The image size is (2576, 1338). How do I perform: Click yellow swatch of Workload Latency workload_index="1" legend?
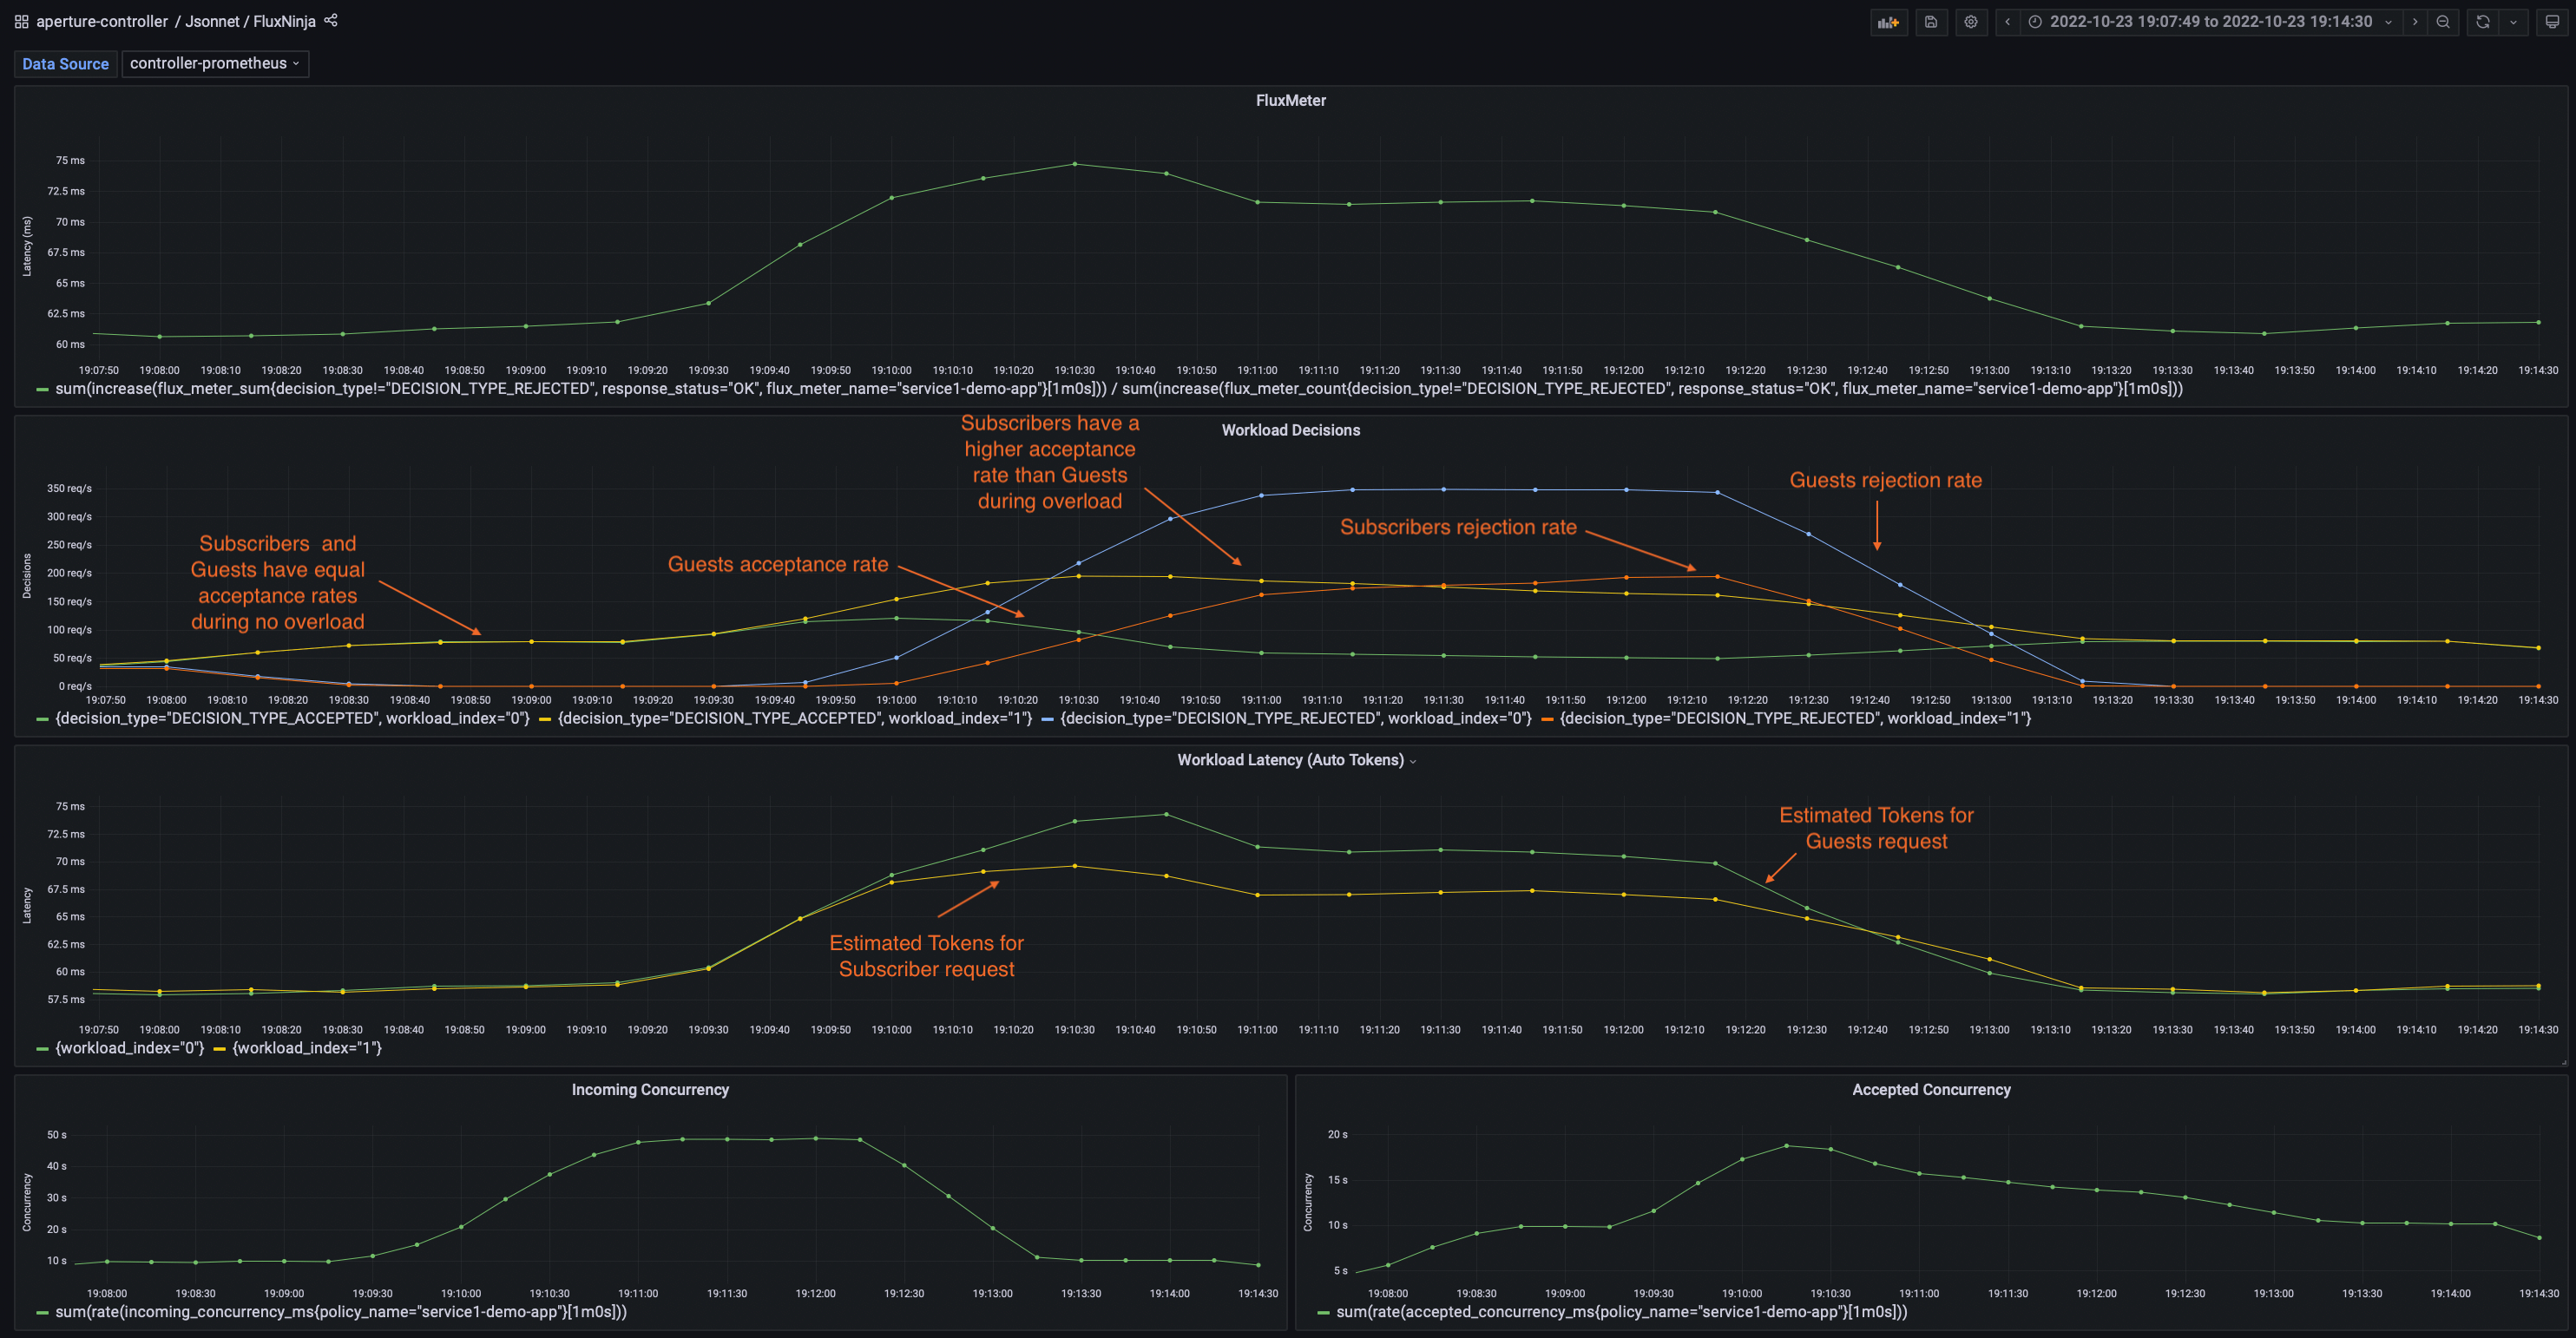point(219,1050)
